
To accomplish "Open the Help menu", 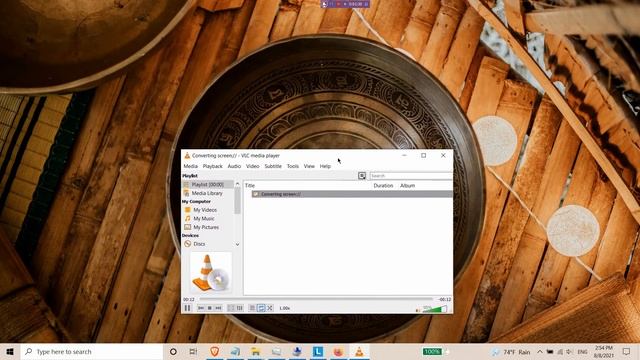I will 325,166.
